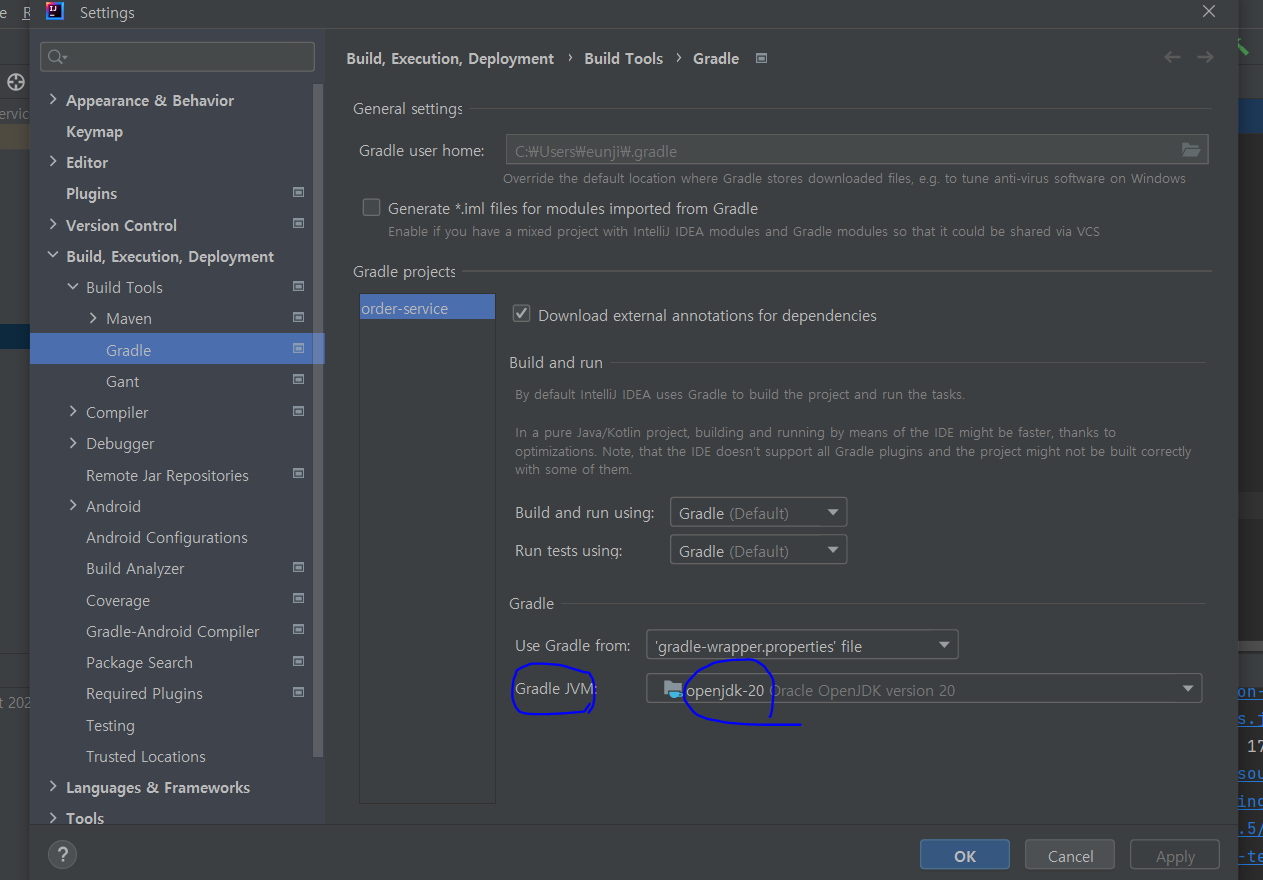Click OK to confirm settings
Viewport: 1263px width, 880px height.
(x=965, y=856)
